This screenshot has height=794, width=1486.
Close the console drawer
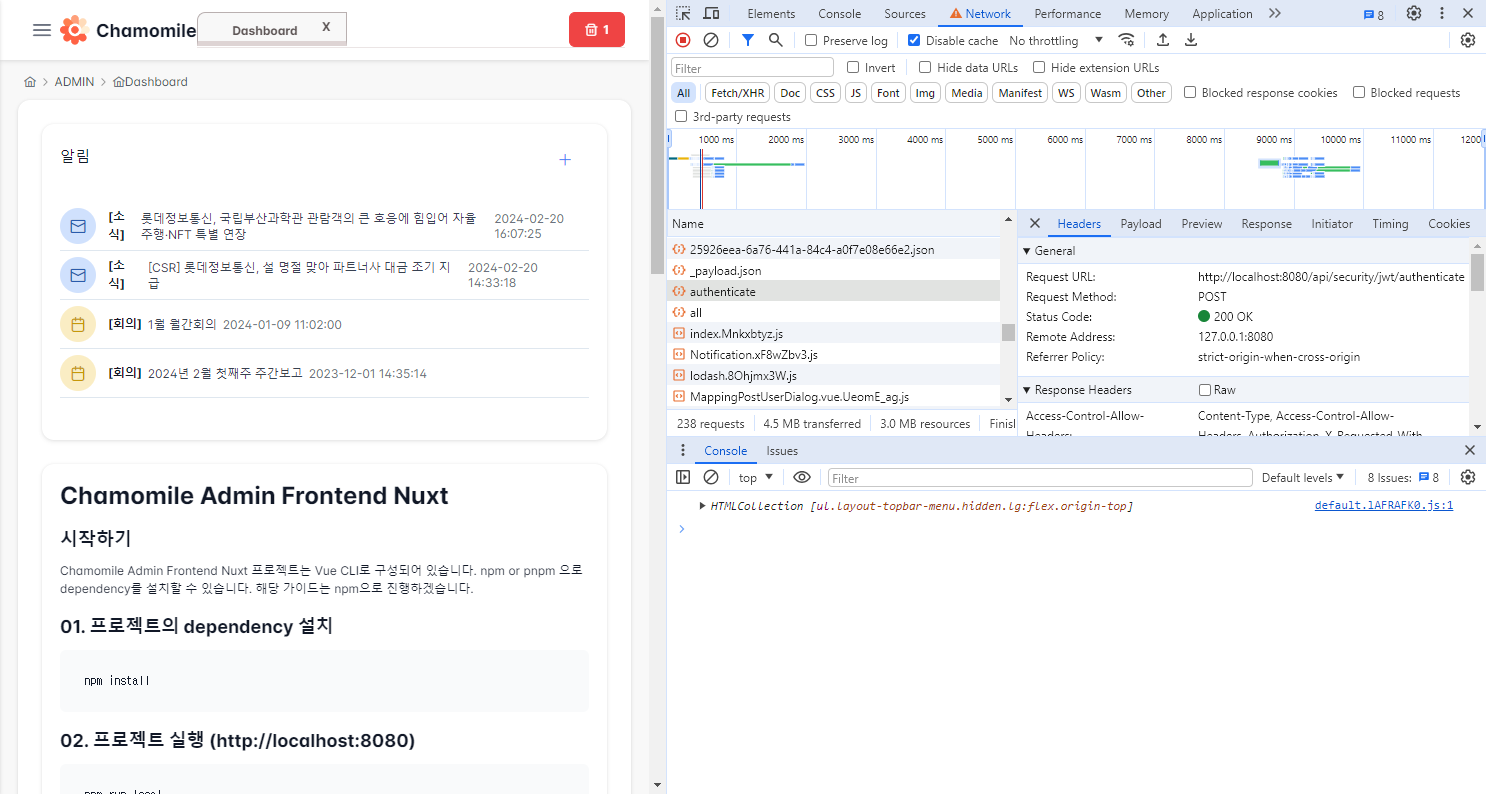click(1470, 450)
